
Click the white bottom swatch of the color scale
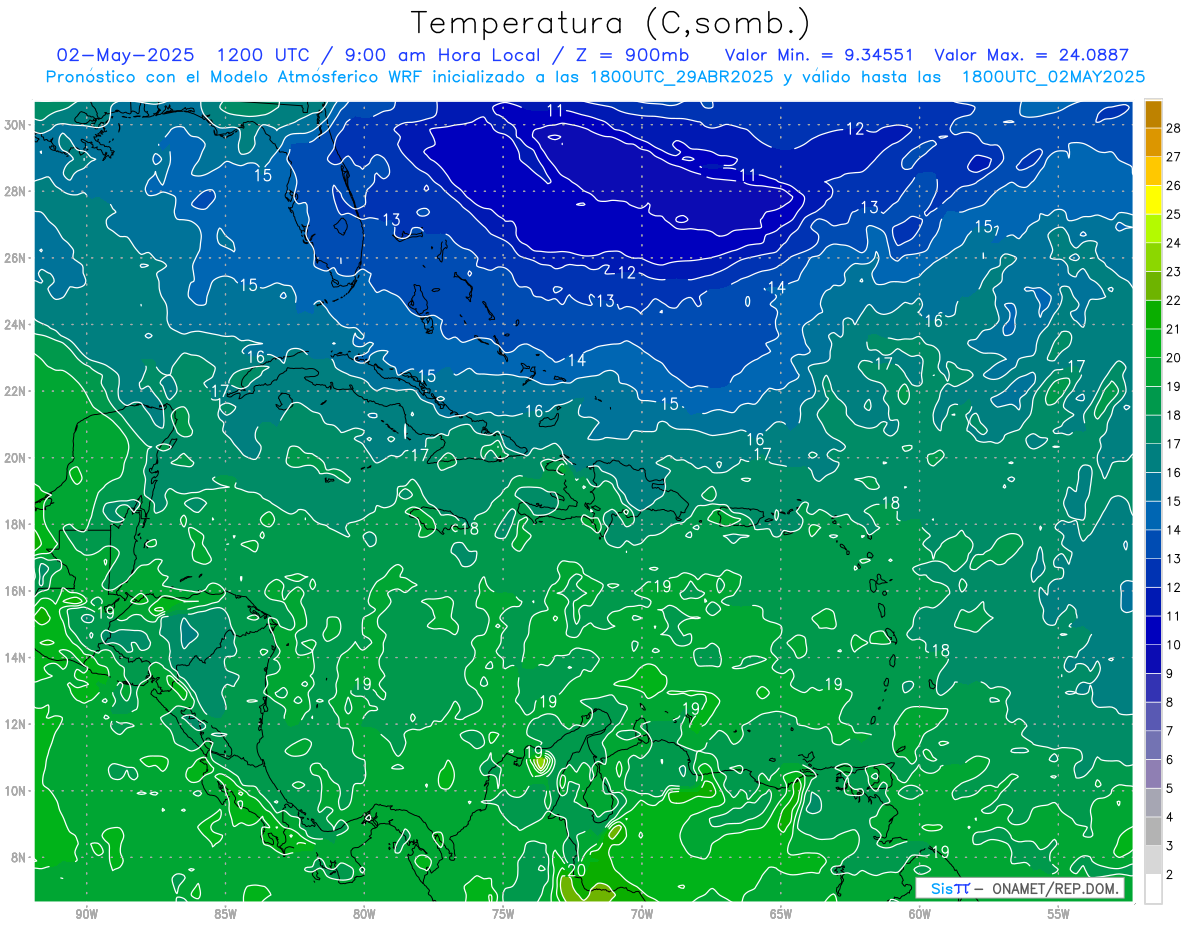point(1154,889)
